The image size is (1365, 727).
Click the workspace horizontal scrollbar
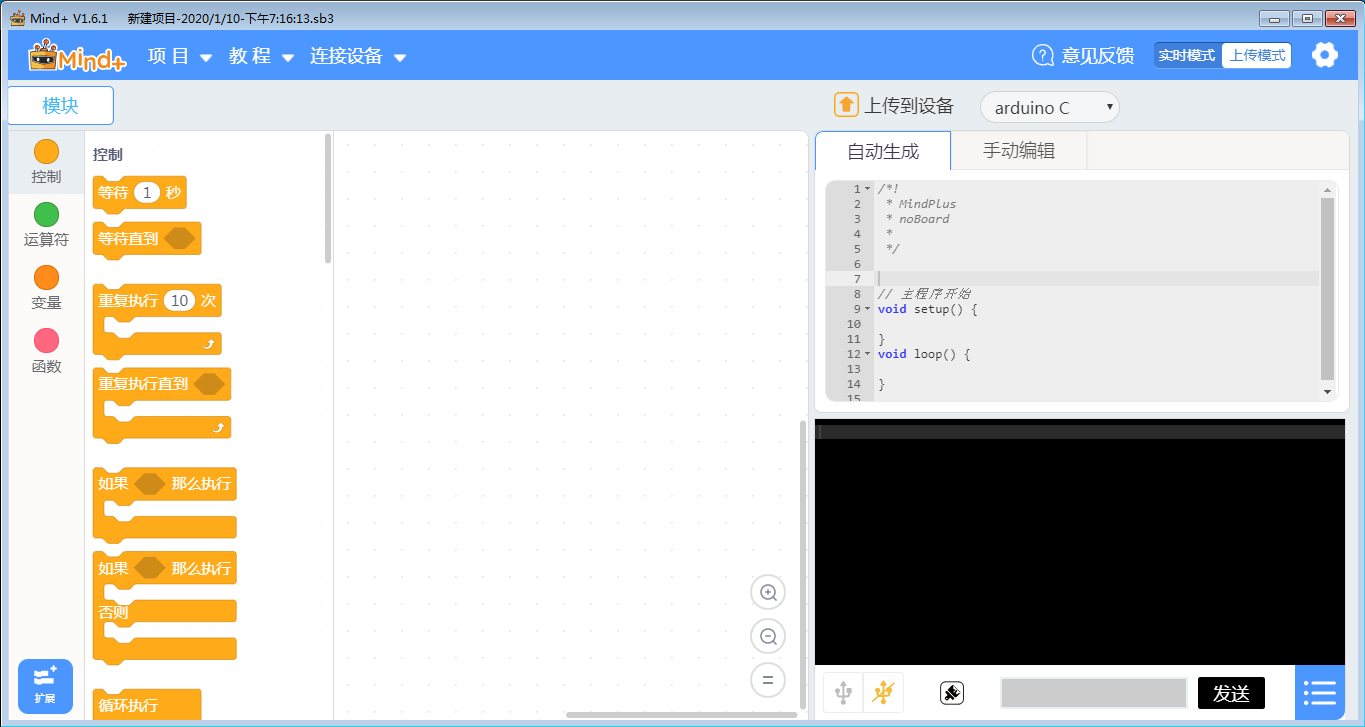coord(681,714)
